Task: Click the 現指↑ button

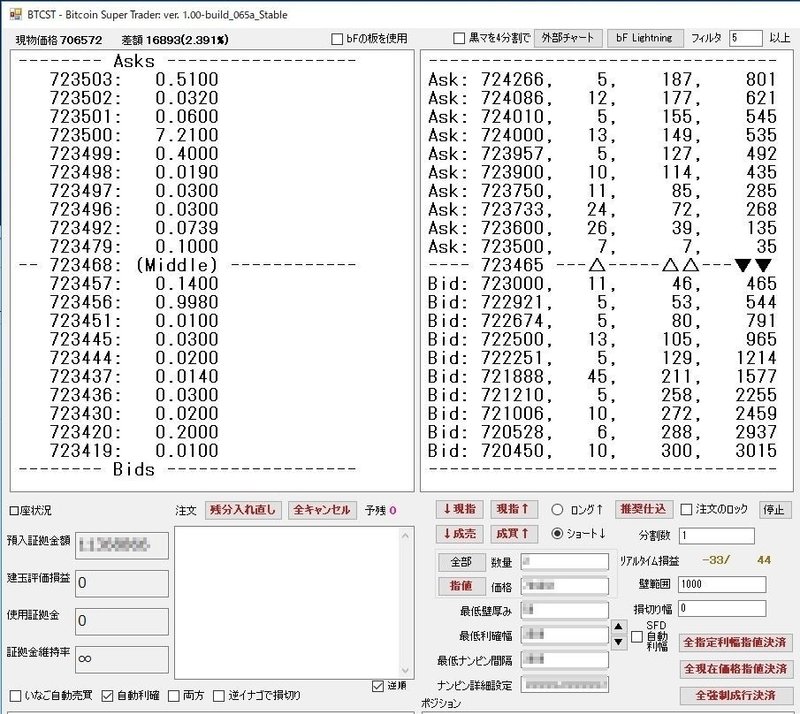Action: pos(513,509)
